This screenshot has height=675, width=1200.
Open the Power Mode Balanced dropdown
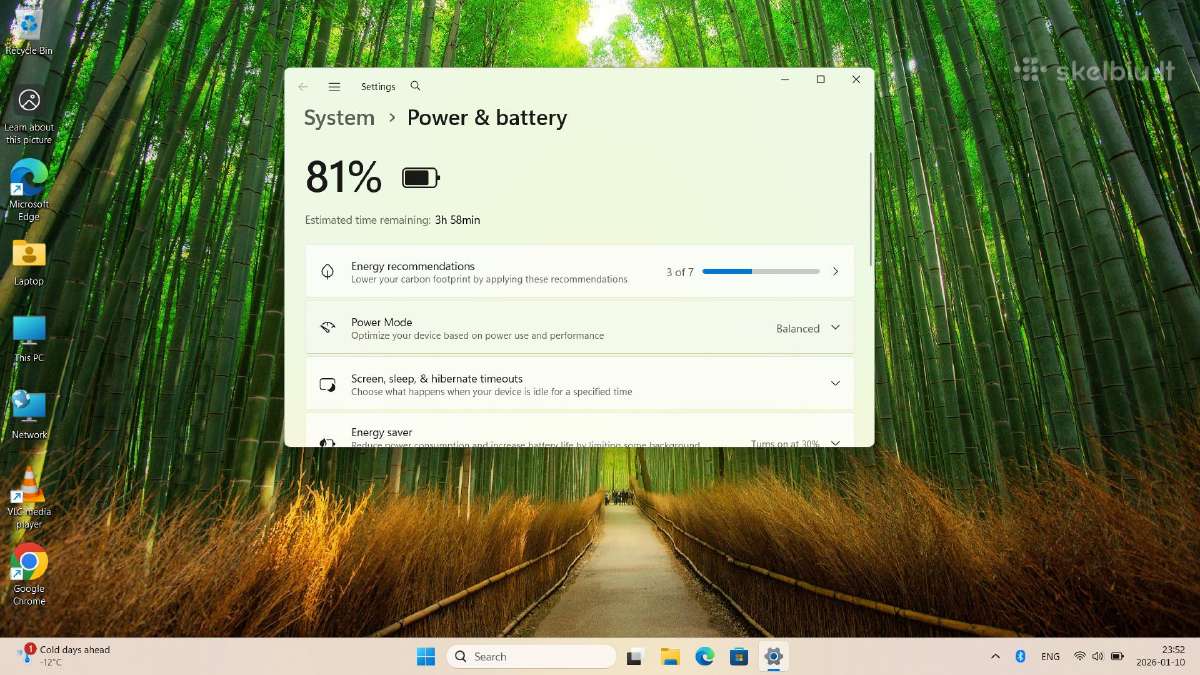[808, 328]
